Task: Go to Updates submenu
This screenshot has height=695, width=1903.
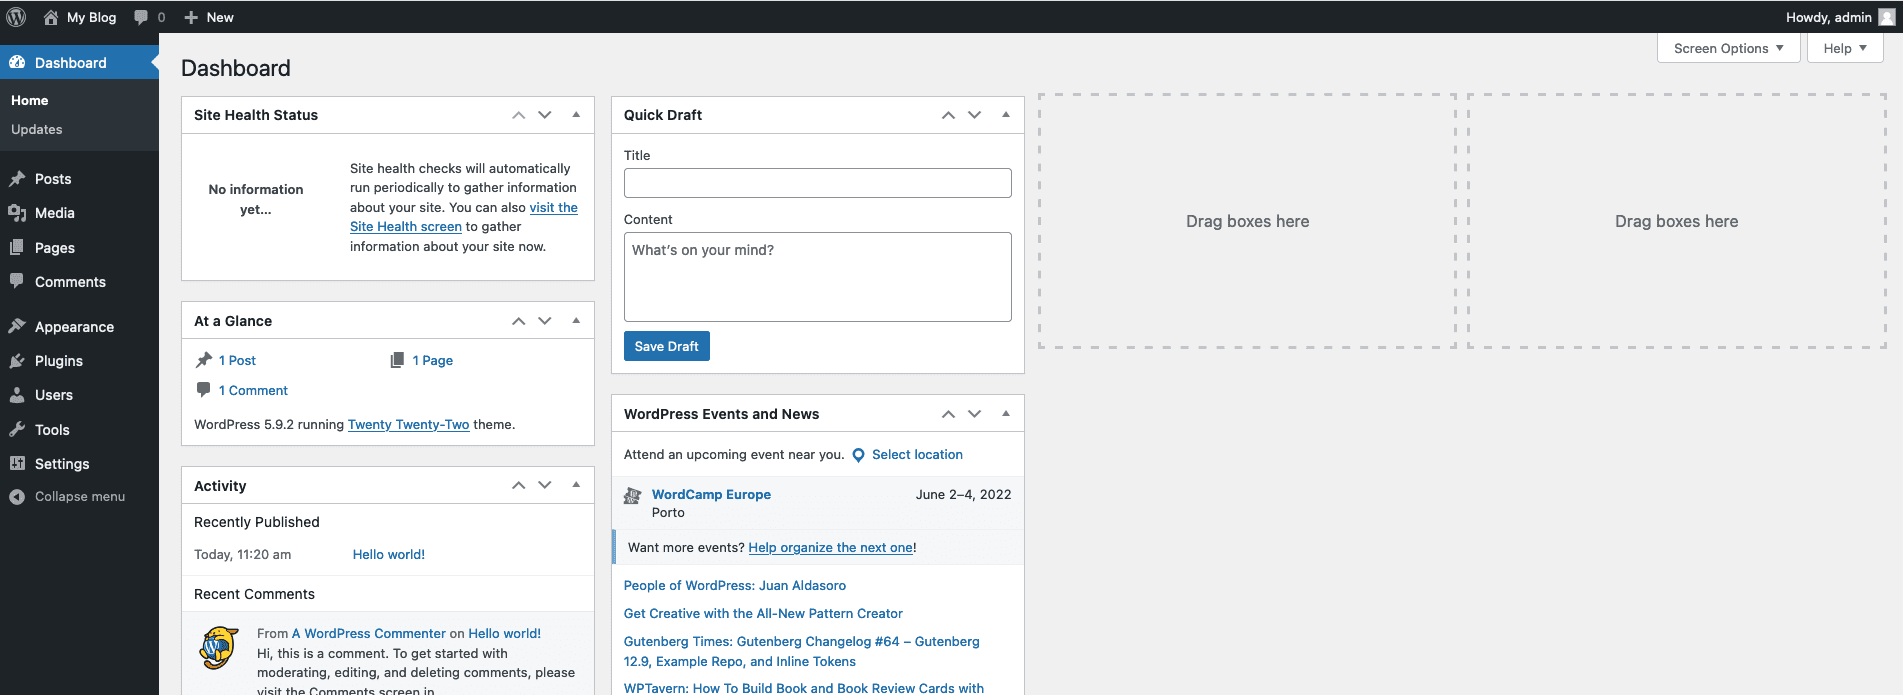Action: tap(37, 130)
